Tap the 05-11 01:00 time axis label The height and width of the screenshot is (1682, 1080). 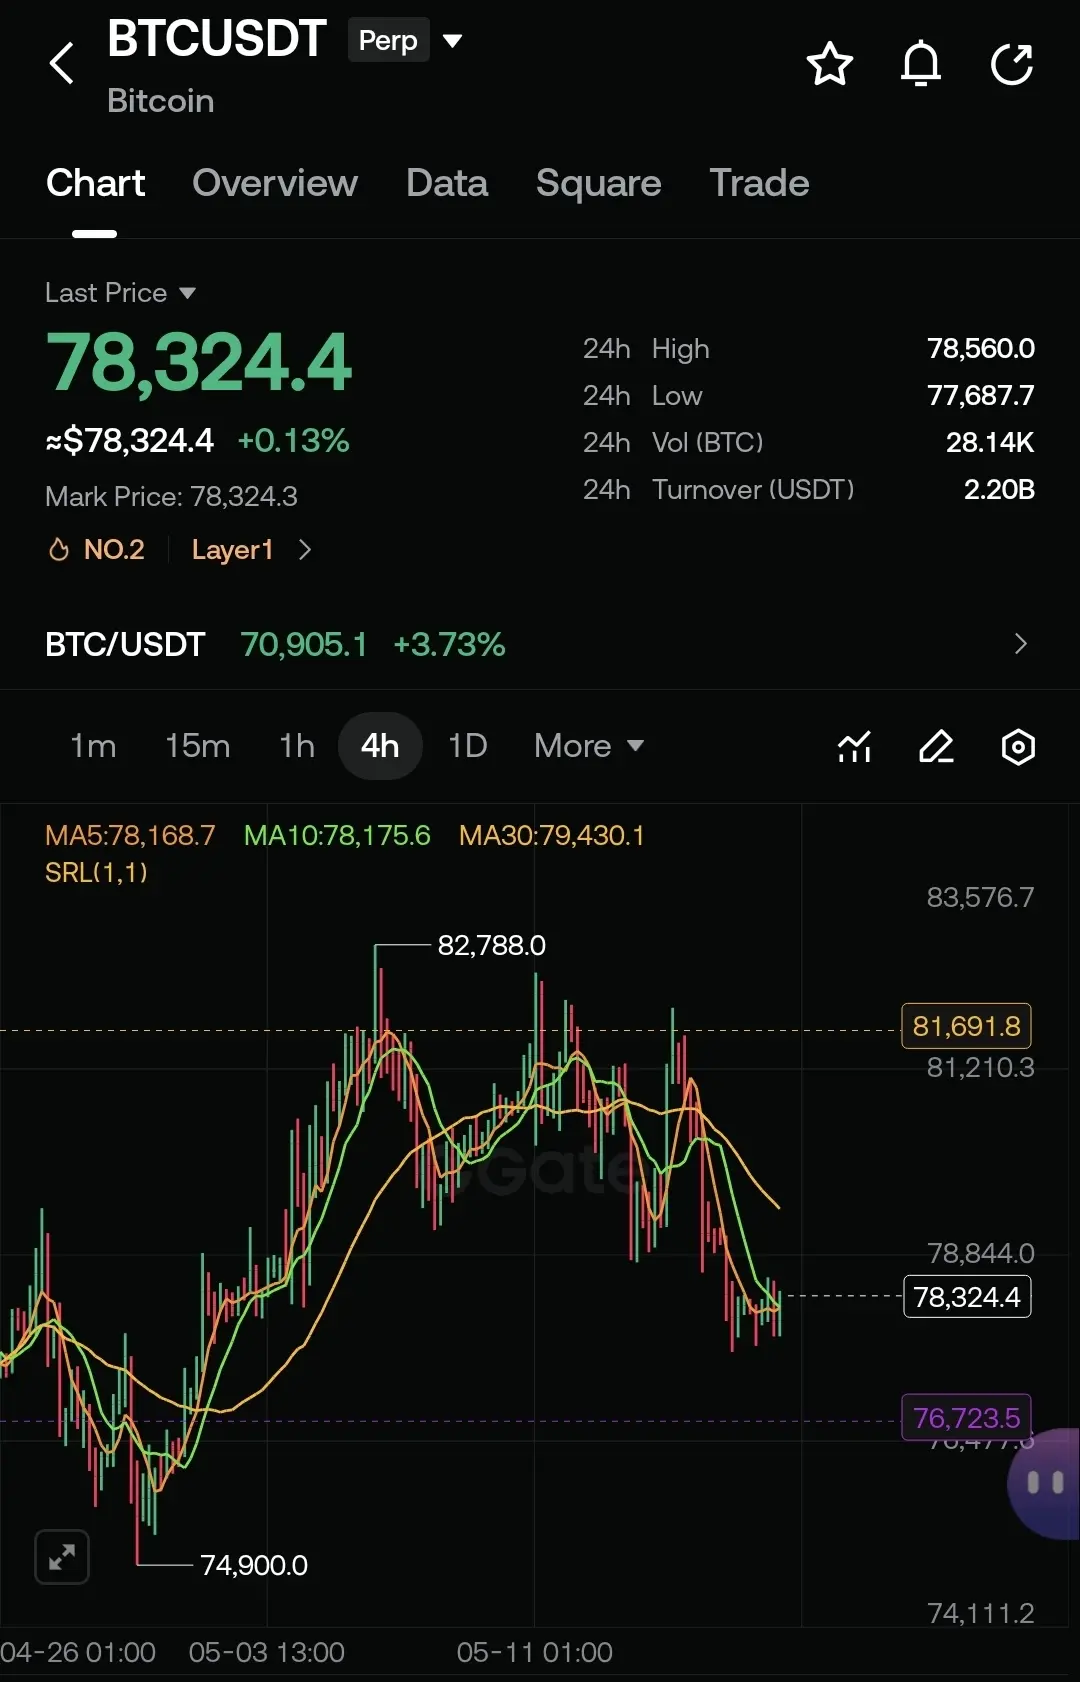tap(534, 1652)
